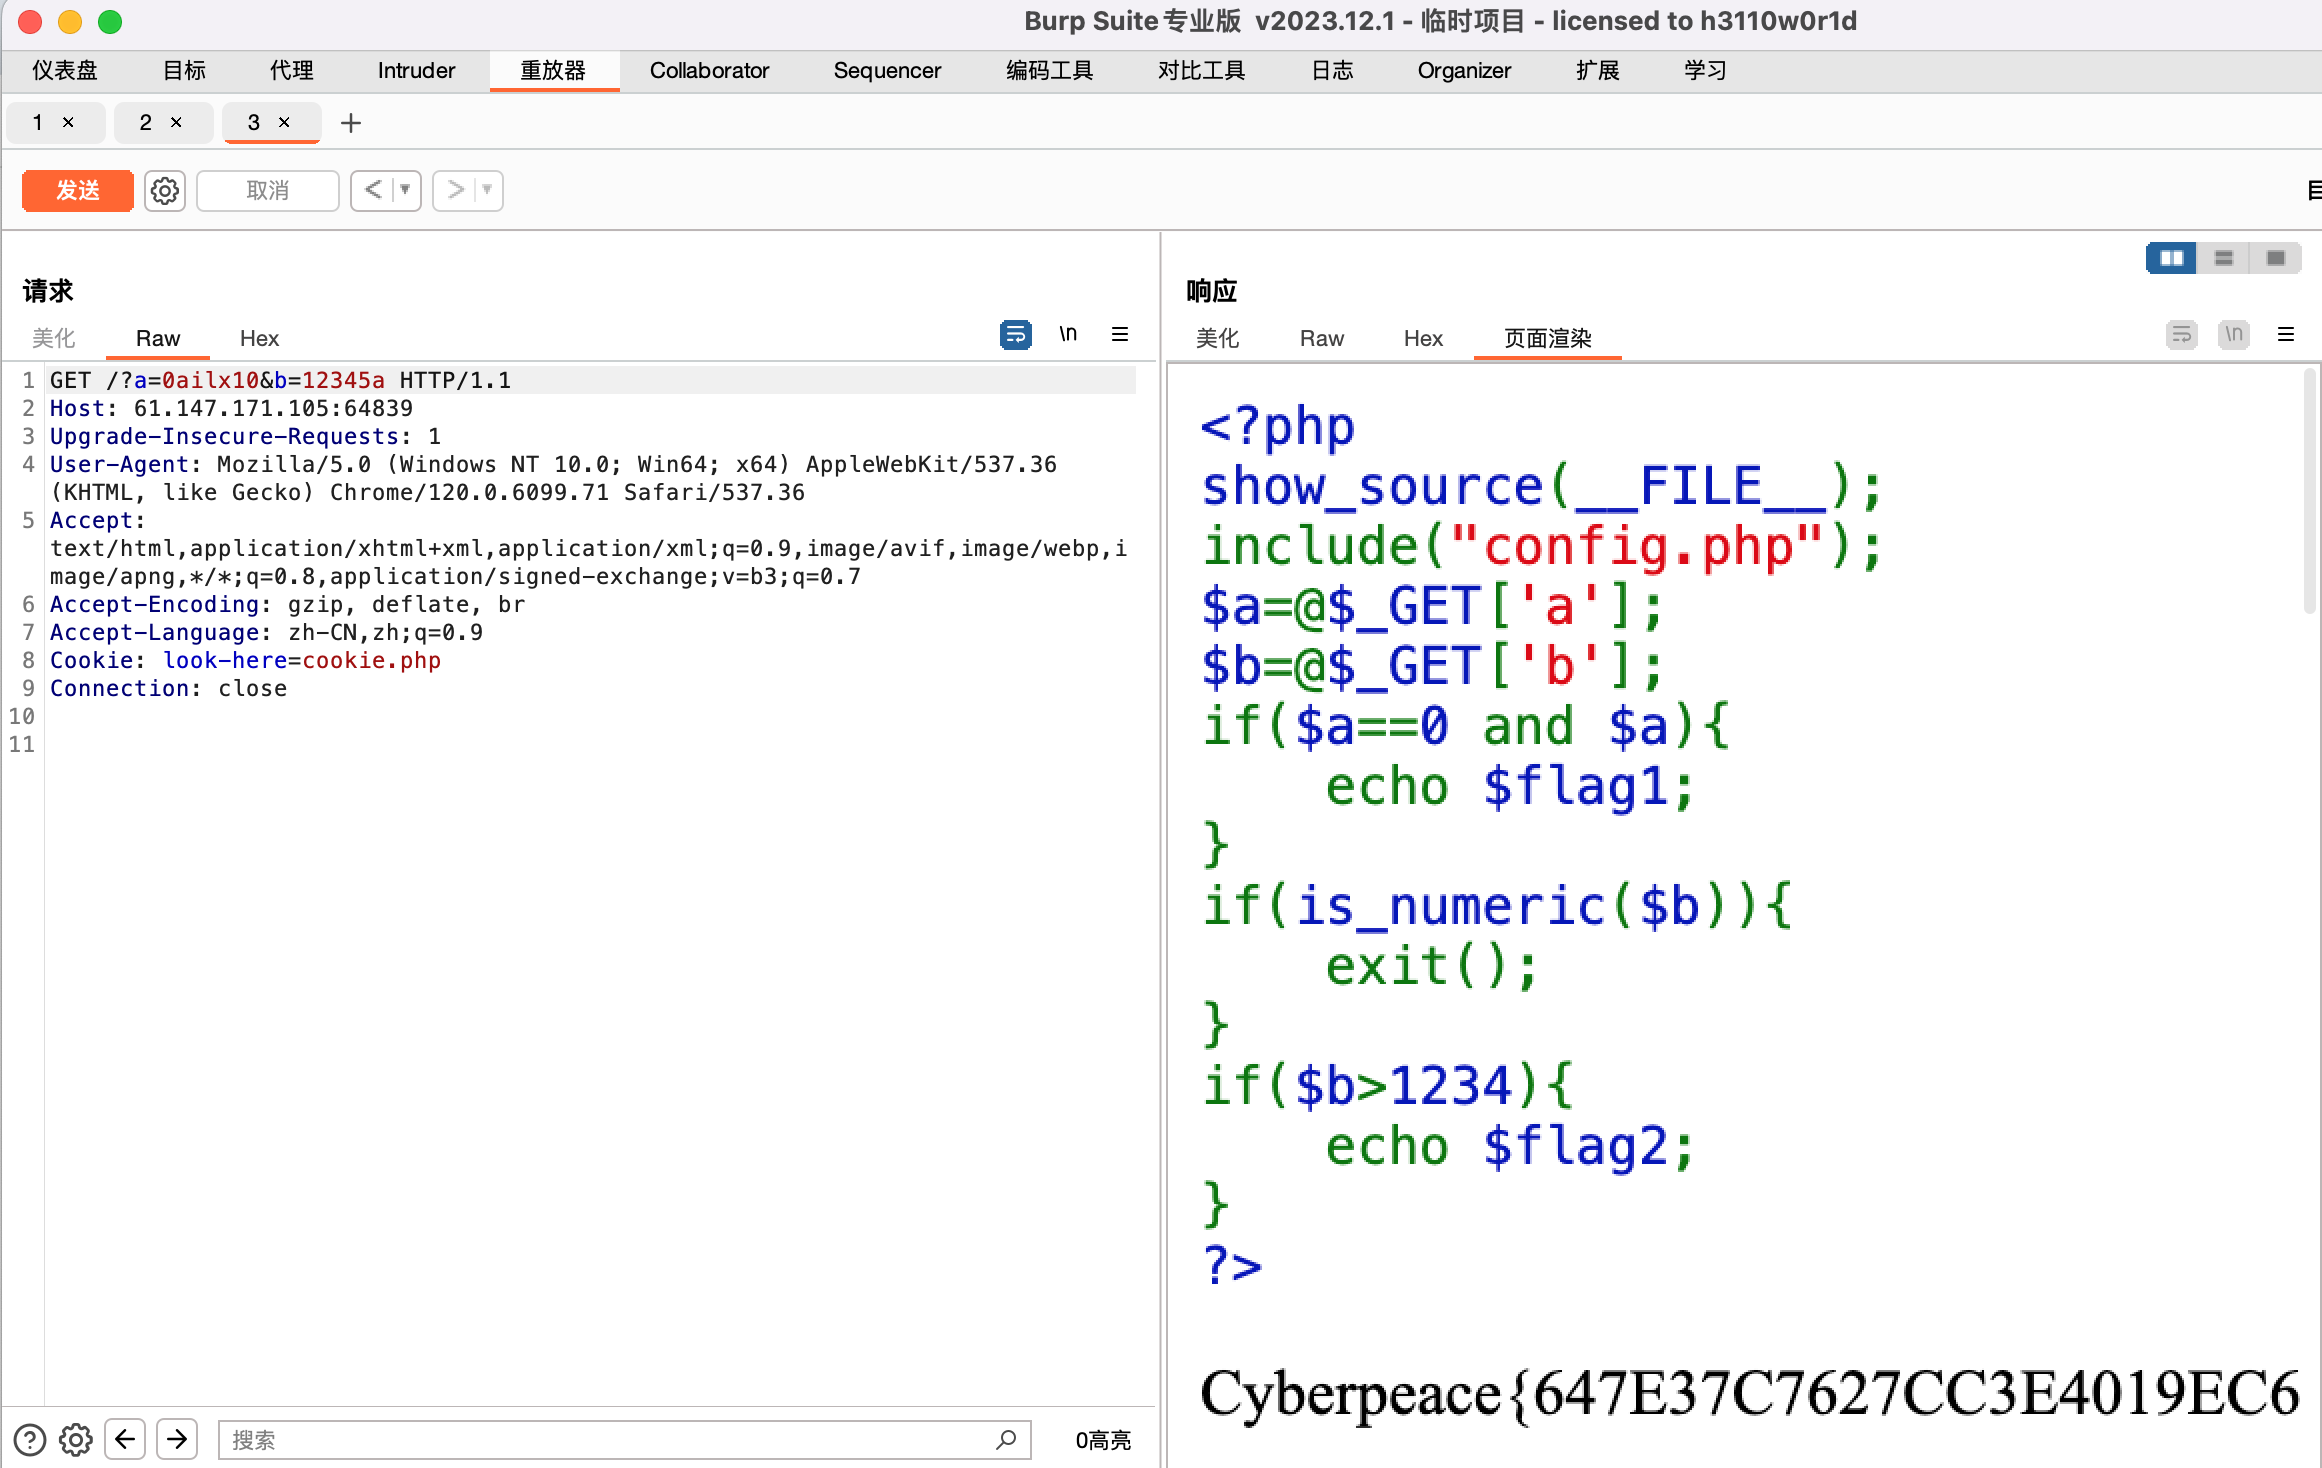Enable the stacked top-bottom layout view

click(2224, 258)
